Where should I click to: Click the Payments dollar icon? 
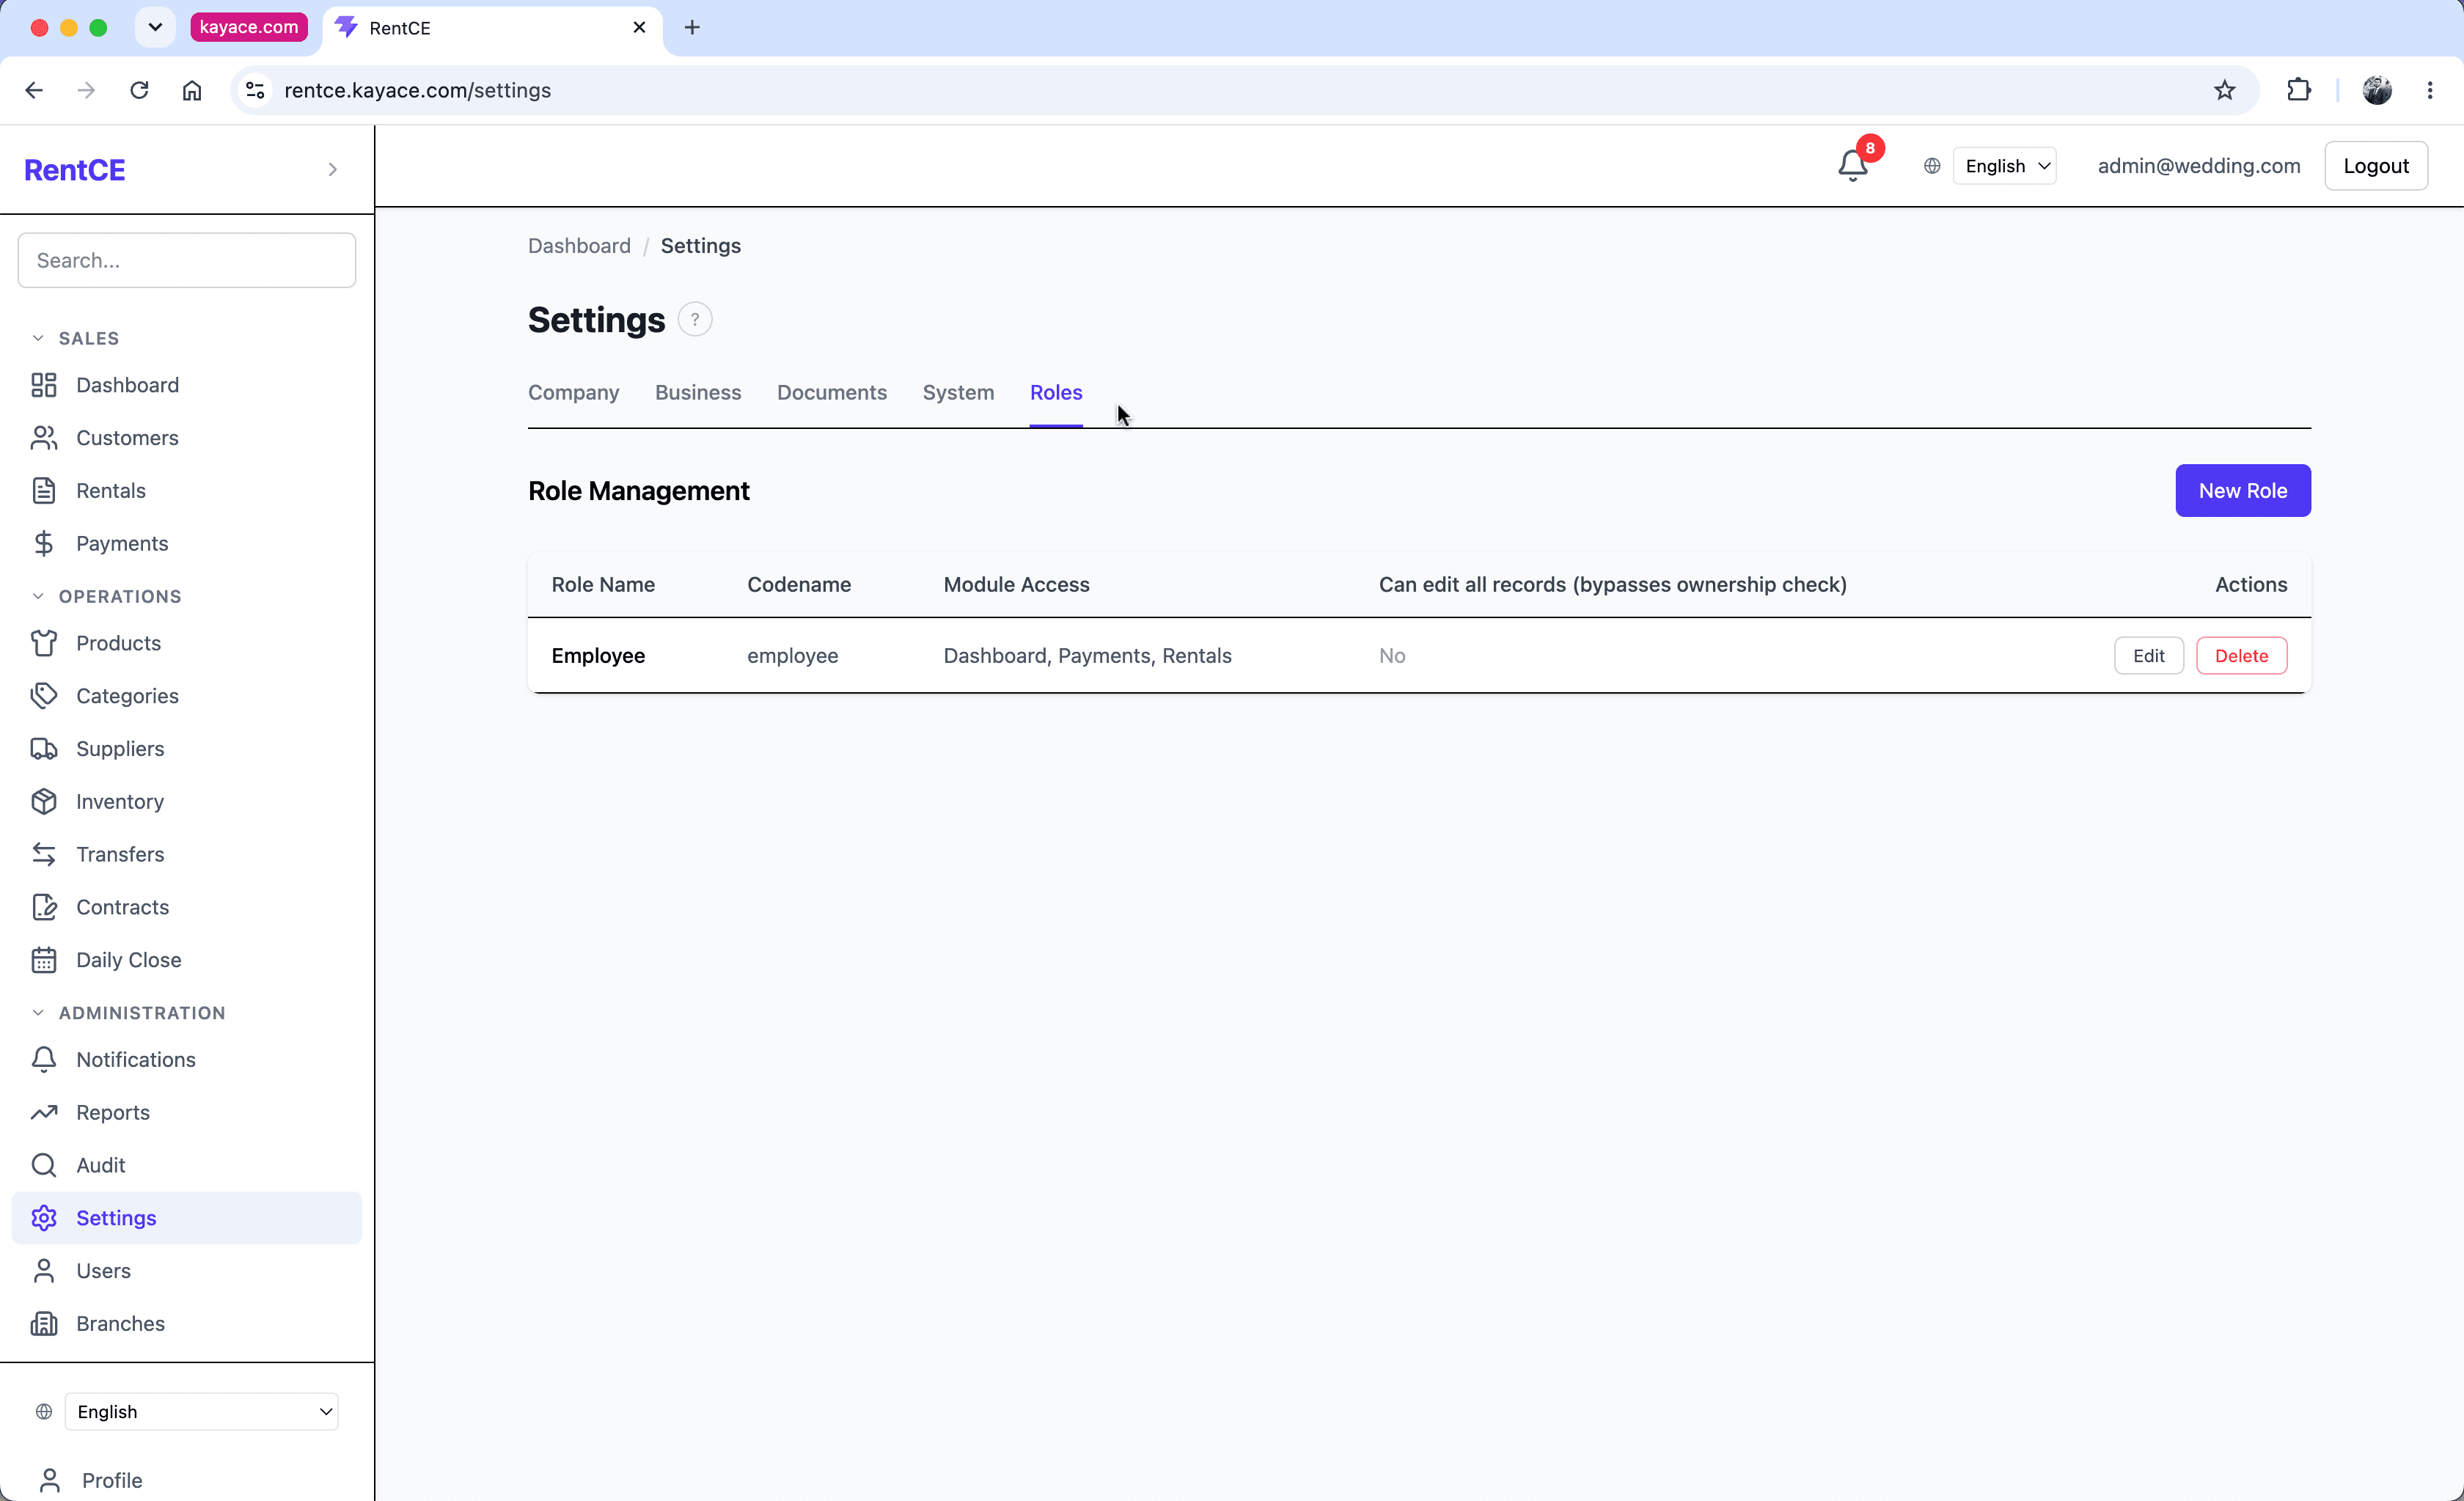tap(44, 543)
